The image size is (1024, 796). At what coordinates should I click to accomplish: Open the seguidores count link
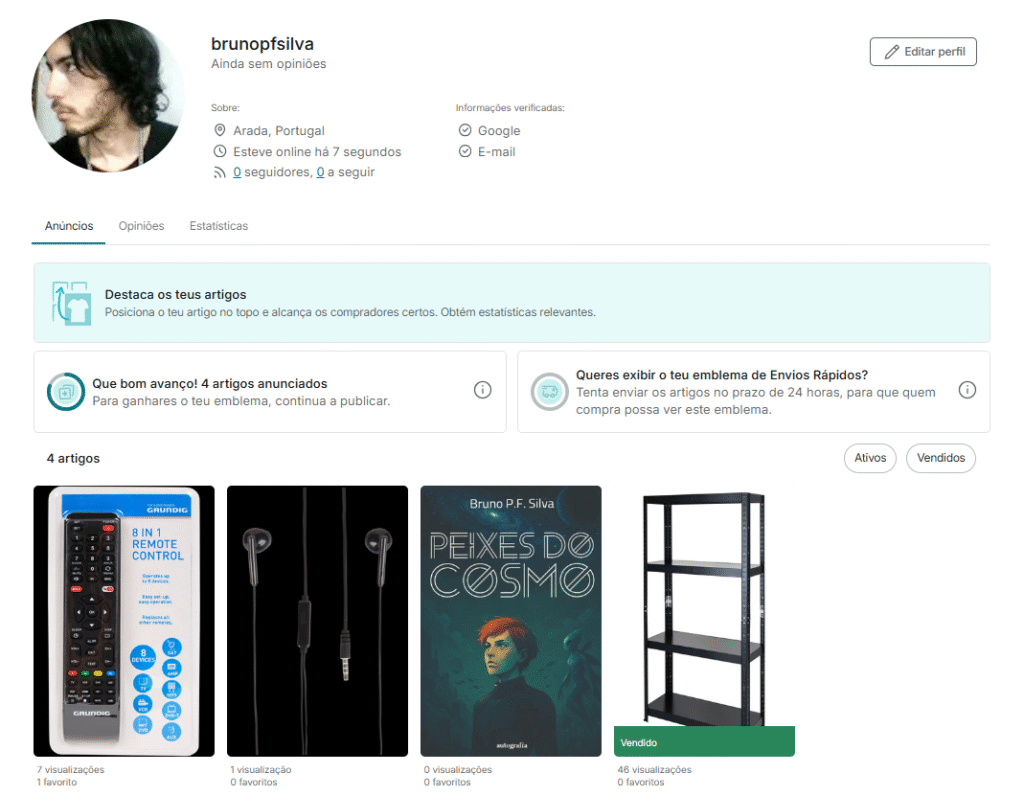pos(237,172)
